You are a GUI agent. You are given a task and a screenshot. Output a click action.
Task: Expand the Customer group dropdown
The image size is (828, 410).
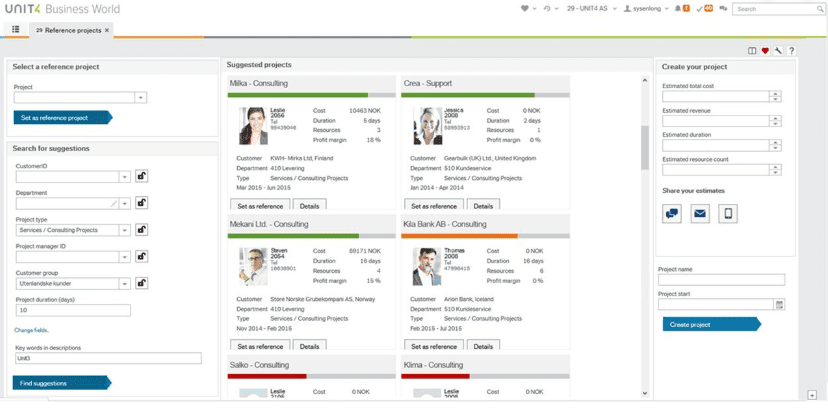pos(125,284)
